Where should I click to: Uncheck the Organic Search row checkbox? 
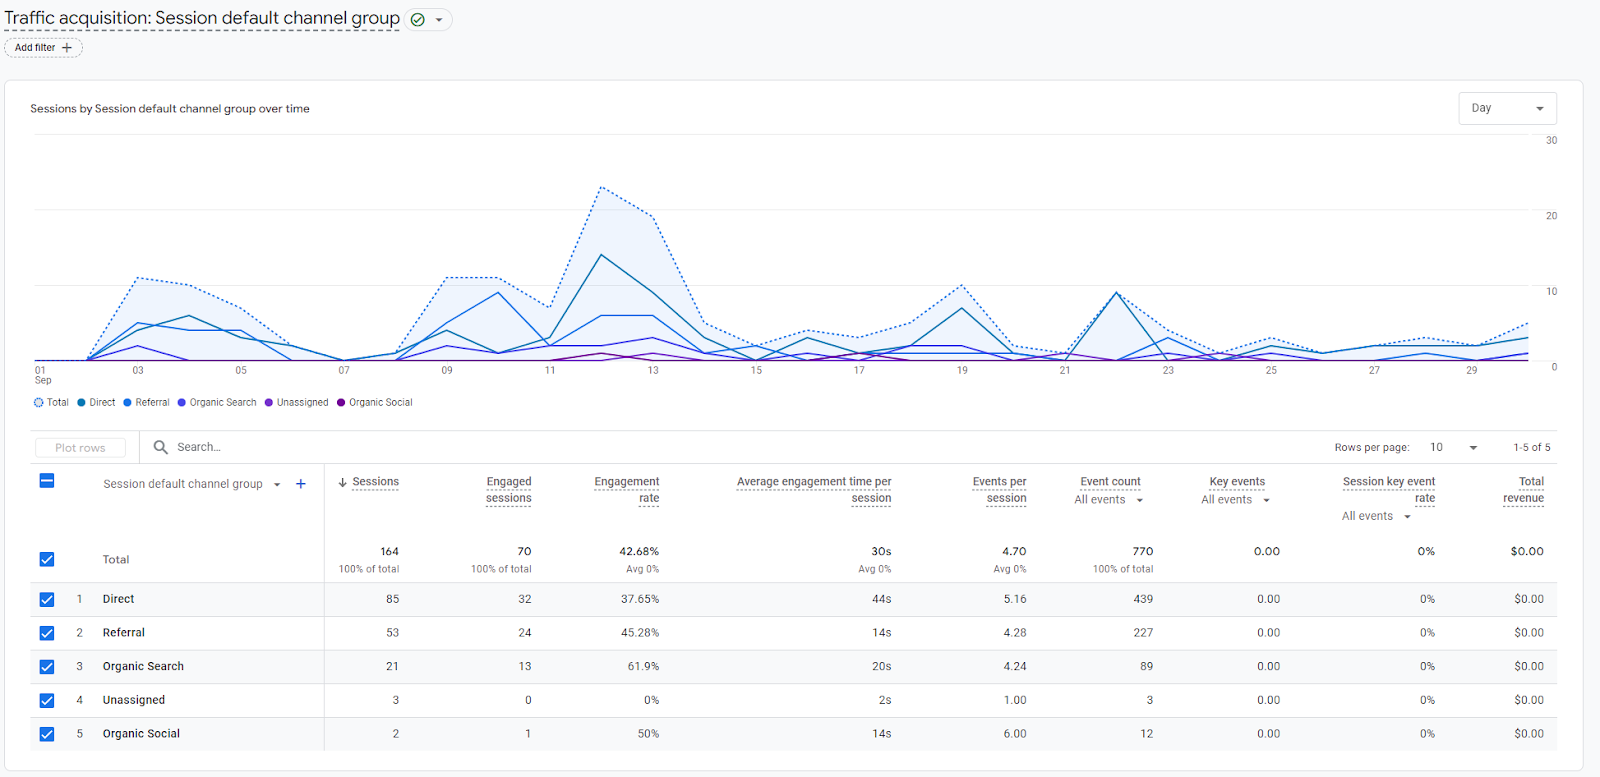(47, 666)
